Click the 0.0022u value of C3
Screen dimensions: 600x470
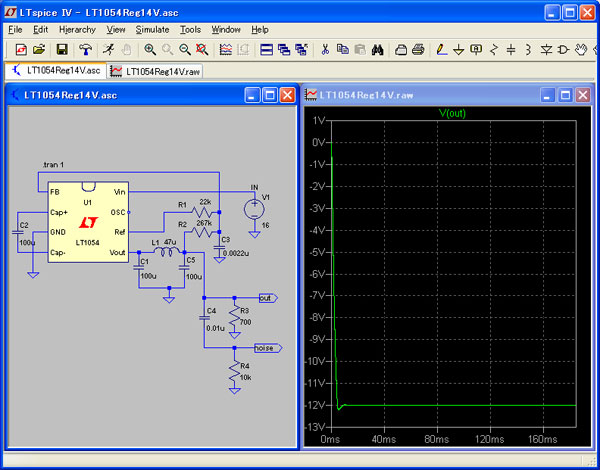(x=235, y=253)
